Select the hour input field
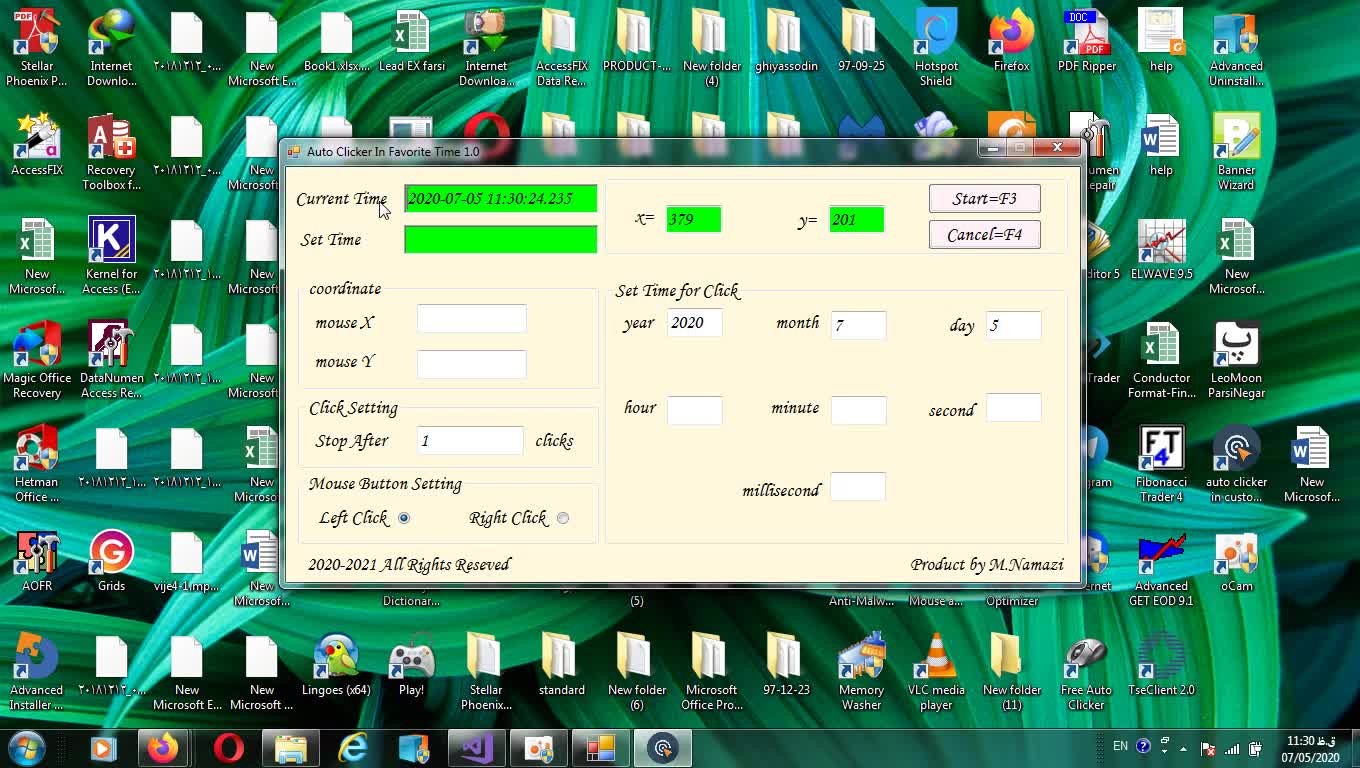1360x768 pixels. tap(694, 410)
